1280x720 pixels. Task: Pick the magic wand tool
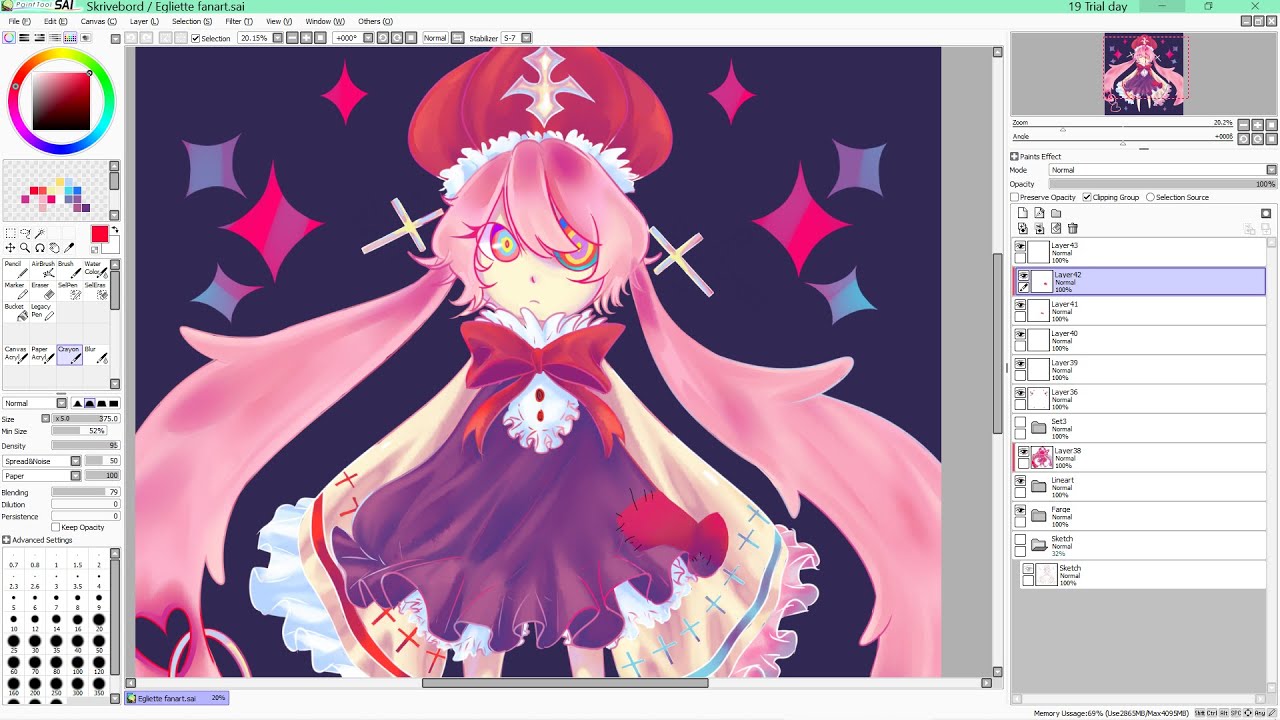pyautogui.click(x=40, y=233)
